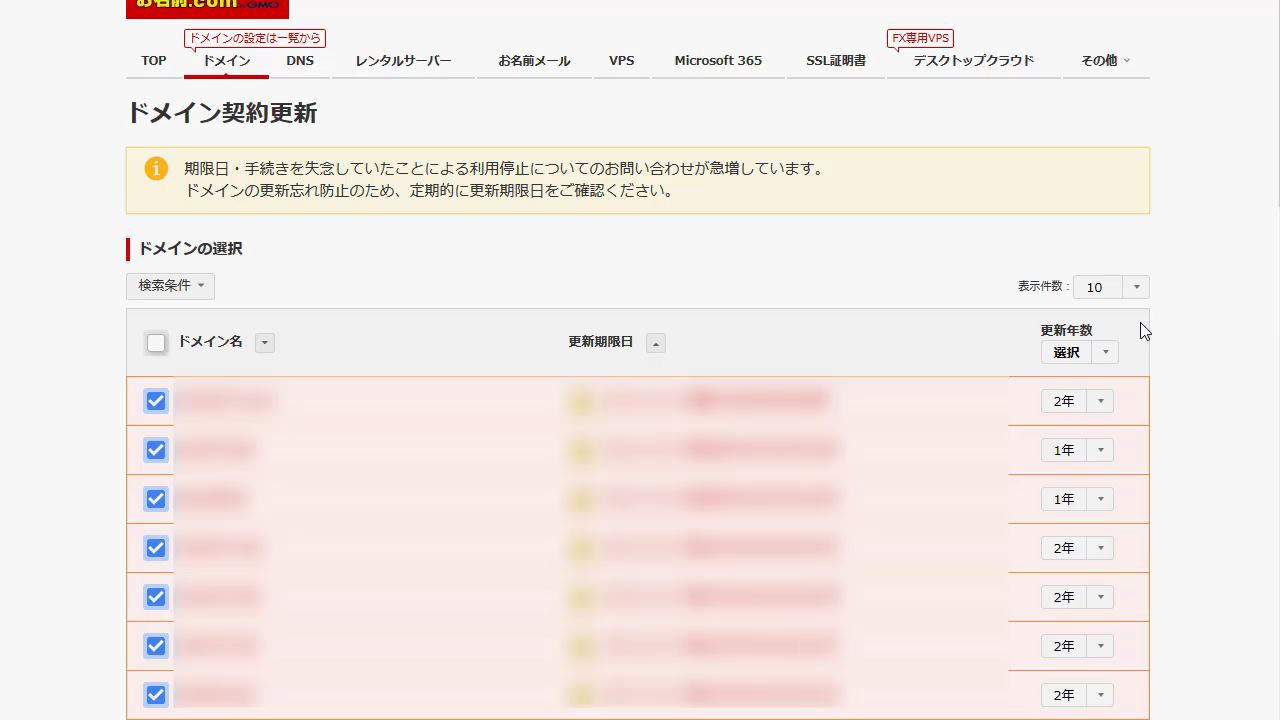The image size is (1280, 720).
Task: Toggle the select-all domains checkbox
Action: (x=156, y=343)
